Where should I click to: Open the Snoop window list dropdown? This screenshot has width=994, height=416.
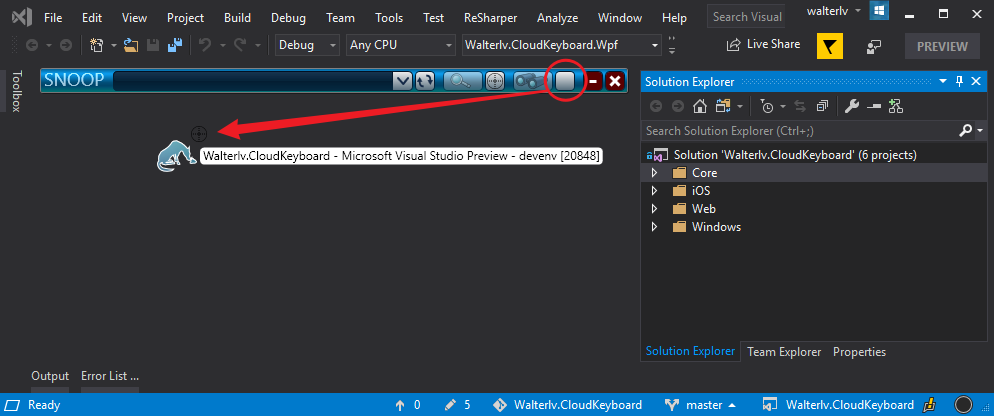[403, 81]
